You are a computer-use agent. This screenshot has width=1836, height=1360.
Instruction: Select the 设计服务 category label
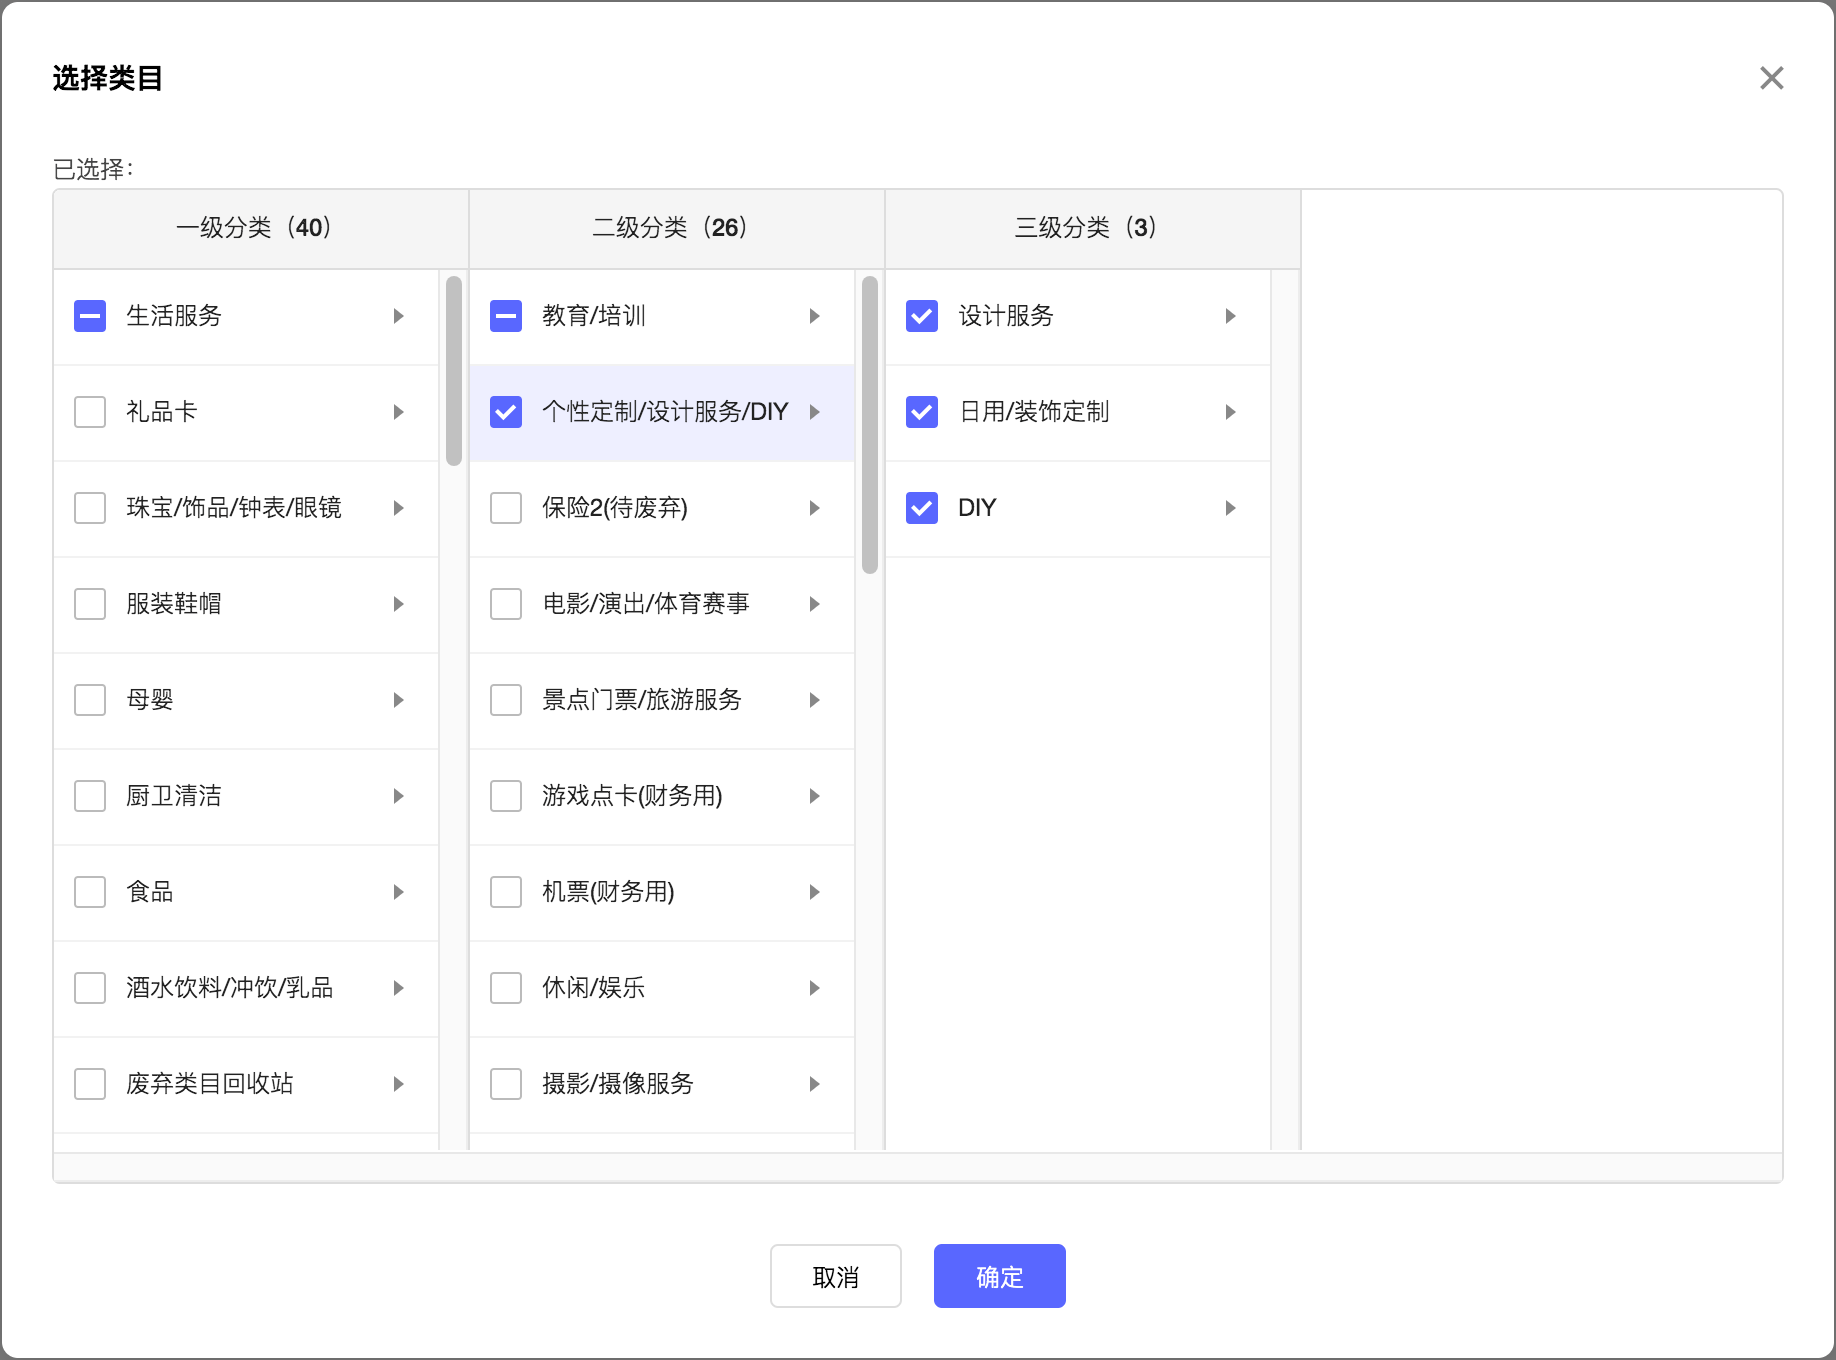pyautogui.click(x=1006, y=316)
